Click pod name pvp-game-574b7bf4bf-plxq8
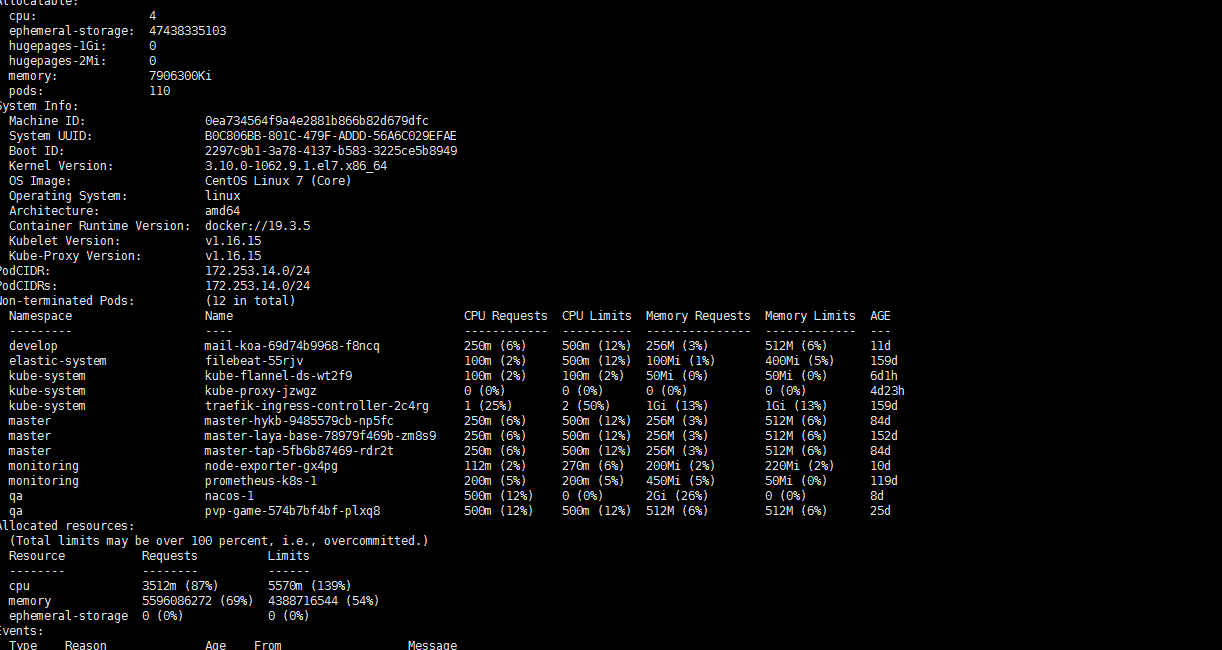 coord(292,511)
